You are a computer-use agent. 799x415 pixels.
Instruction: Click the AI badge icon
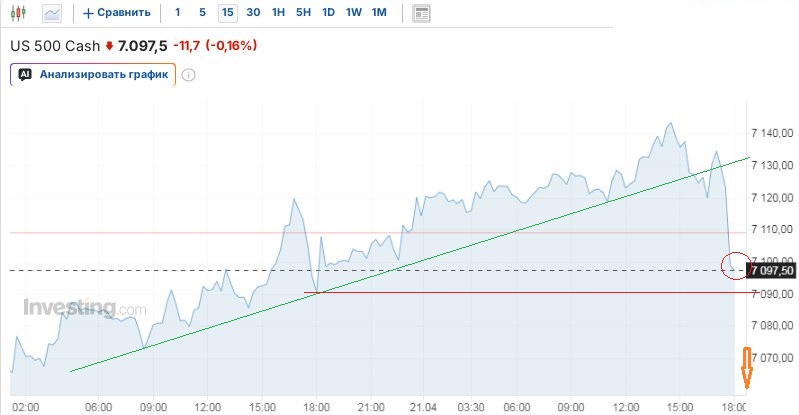[25, 75]
